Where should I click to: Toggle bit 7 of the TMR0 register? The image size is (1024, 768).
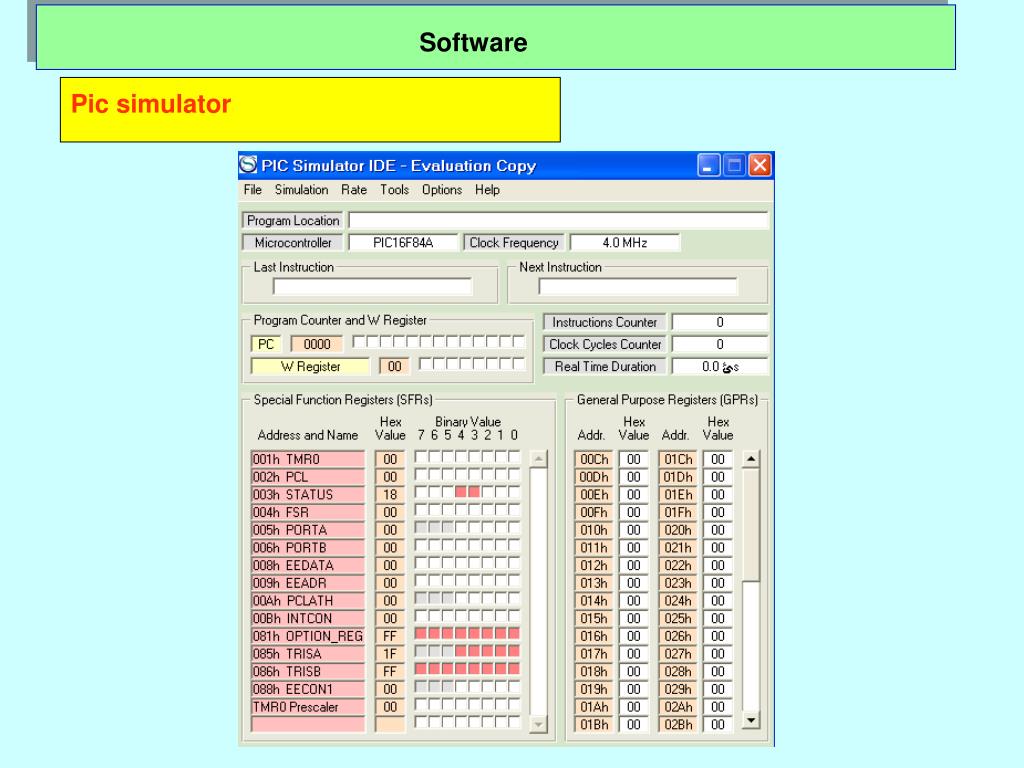(x=421, y=456)
